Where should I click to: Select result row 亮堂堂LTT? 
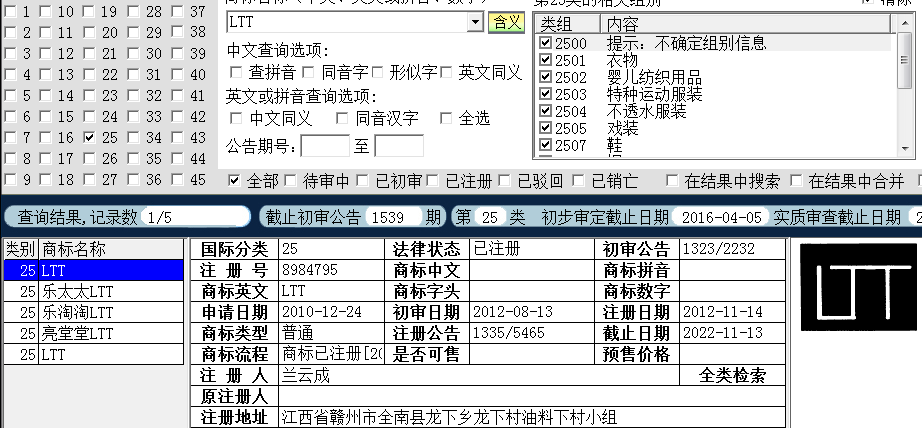coord(94,334)
